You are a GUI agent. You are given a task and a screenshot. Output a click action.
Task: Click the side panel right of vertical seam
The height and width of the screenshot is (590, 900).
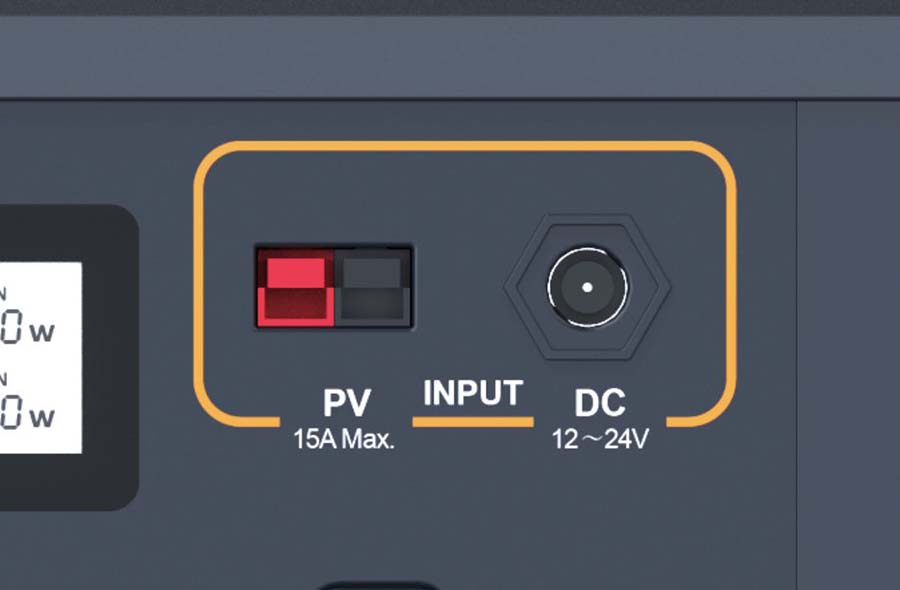[848, 346]
